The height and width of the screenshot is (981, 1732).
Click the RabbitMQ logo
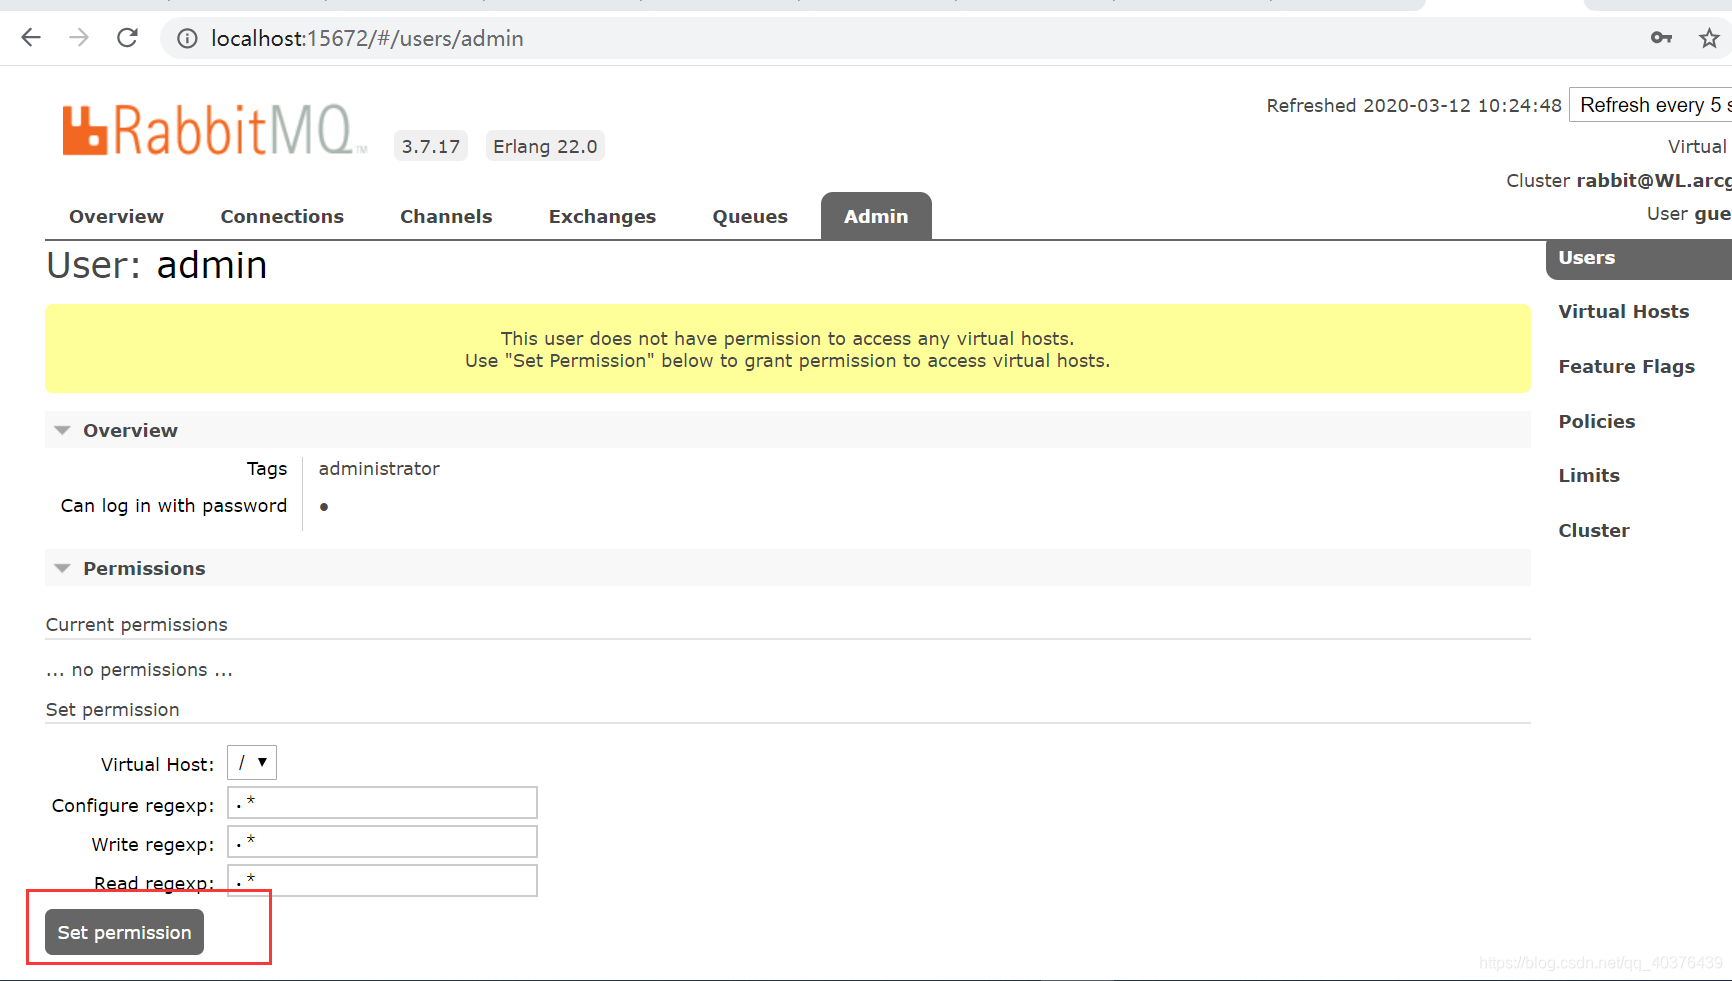(x=213, y=130)
